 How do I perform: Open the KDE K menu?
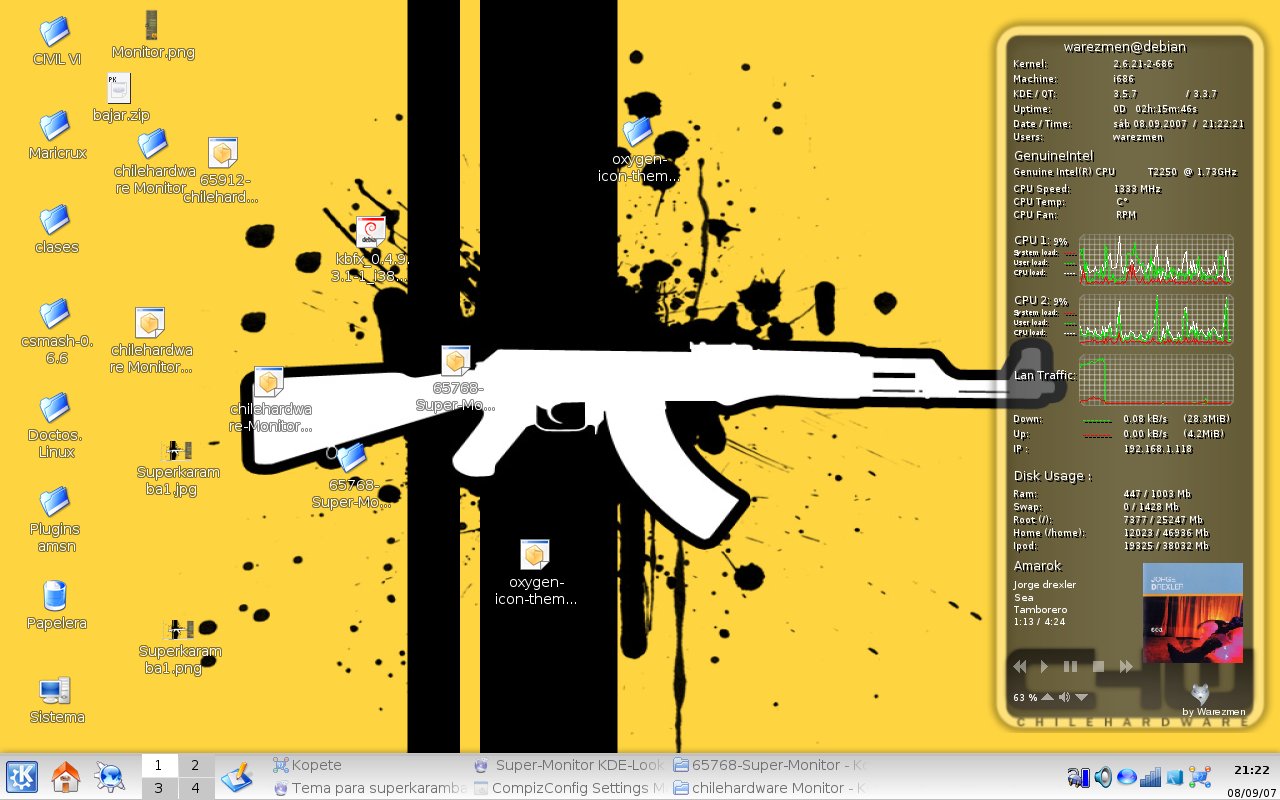[x=22, y=776]
